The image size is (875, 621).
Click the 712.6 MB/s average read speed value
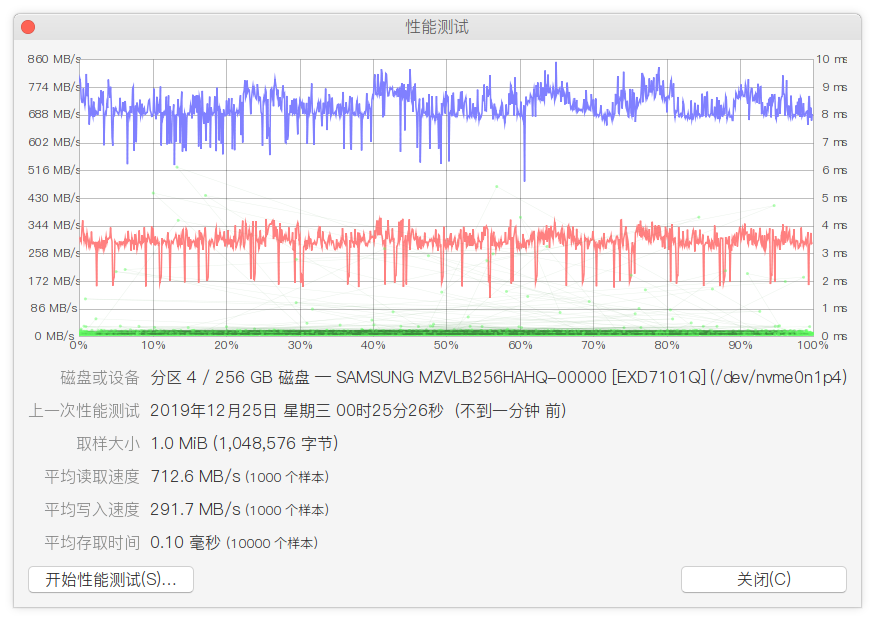[x=195, y=476]
